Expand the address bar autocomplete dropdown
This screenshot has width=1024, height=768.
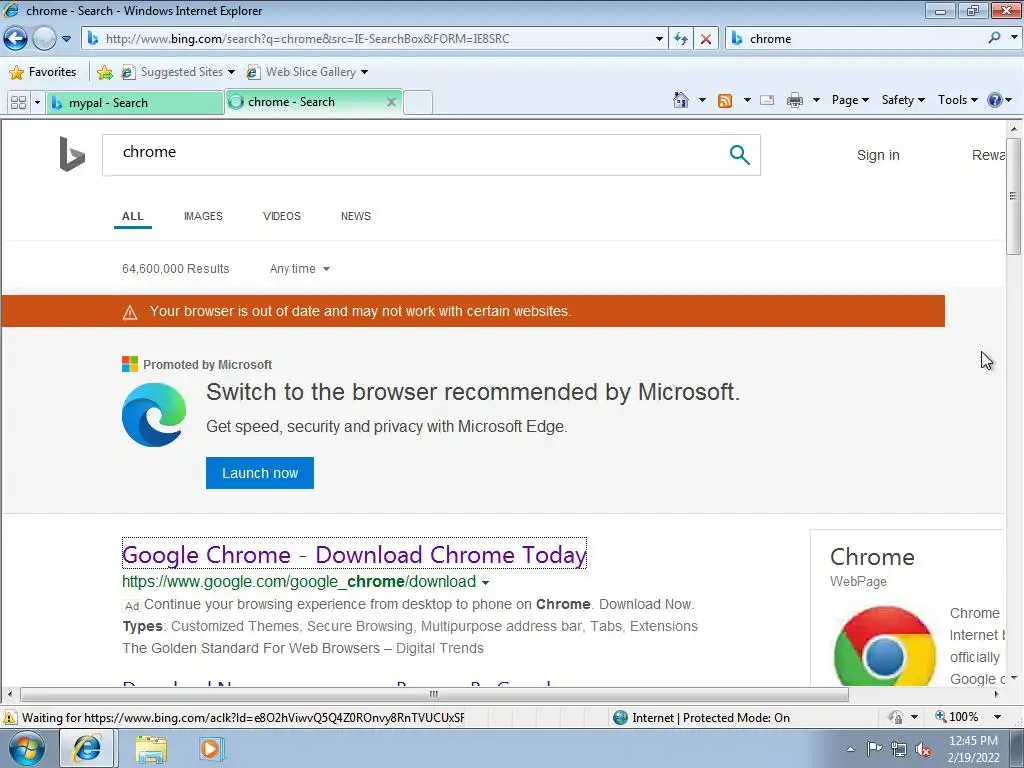pos(659,39)
